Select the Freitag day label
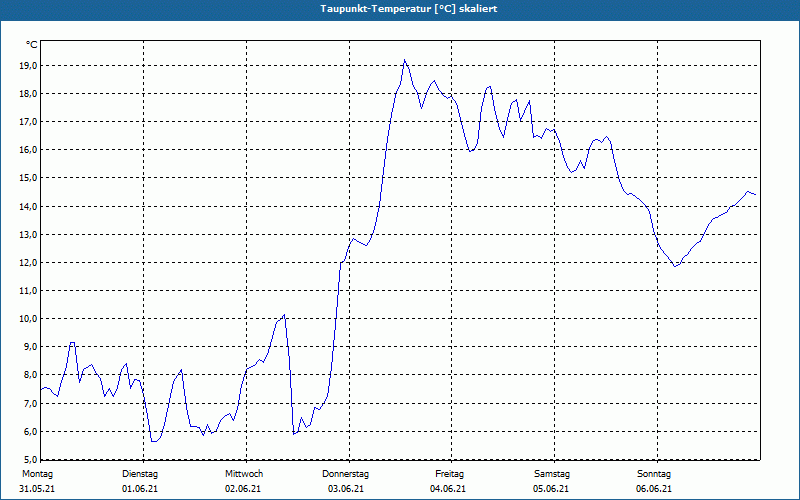The image size is (800, 500). point(449,474)
